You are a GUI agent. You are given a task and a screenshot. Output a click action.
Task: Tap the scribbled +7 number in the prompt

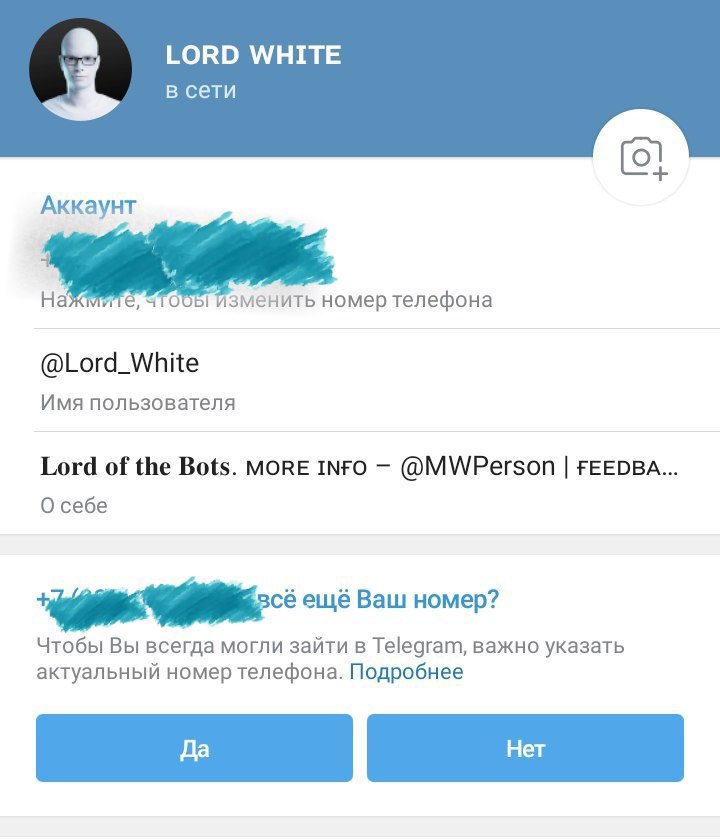[x=150, y=600]
